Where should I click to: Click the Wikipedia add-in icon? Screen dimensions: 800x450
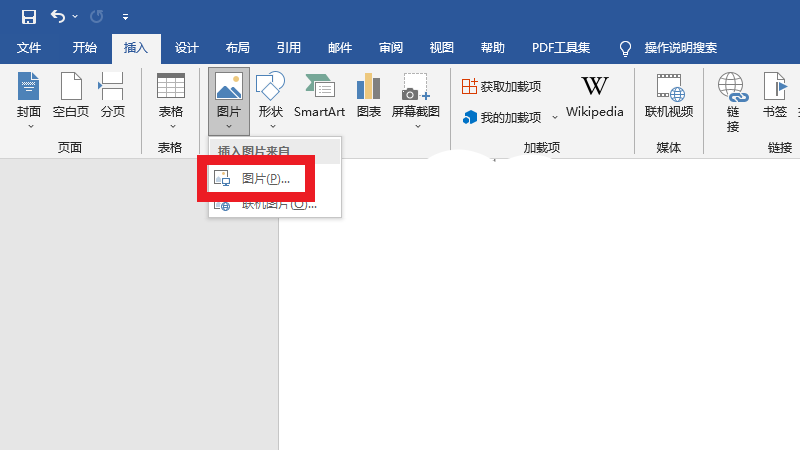[594, 98]
